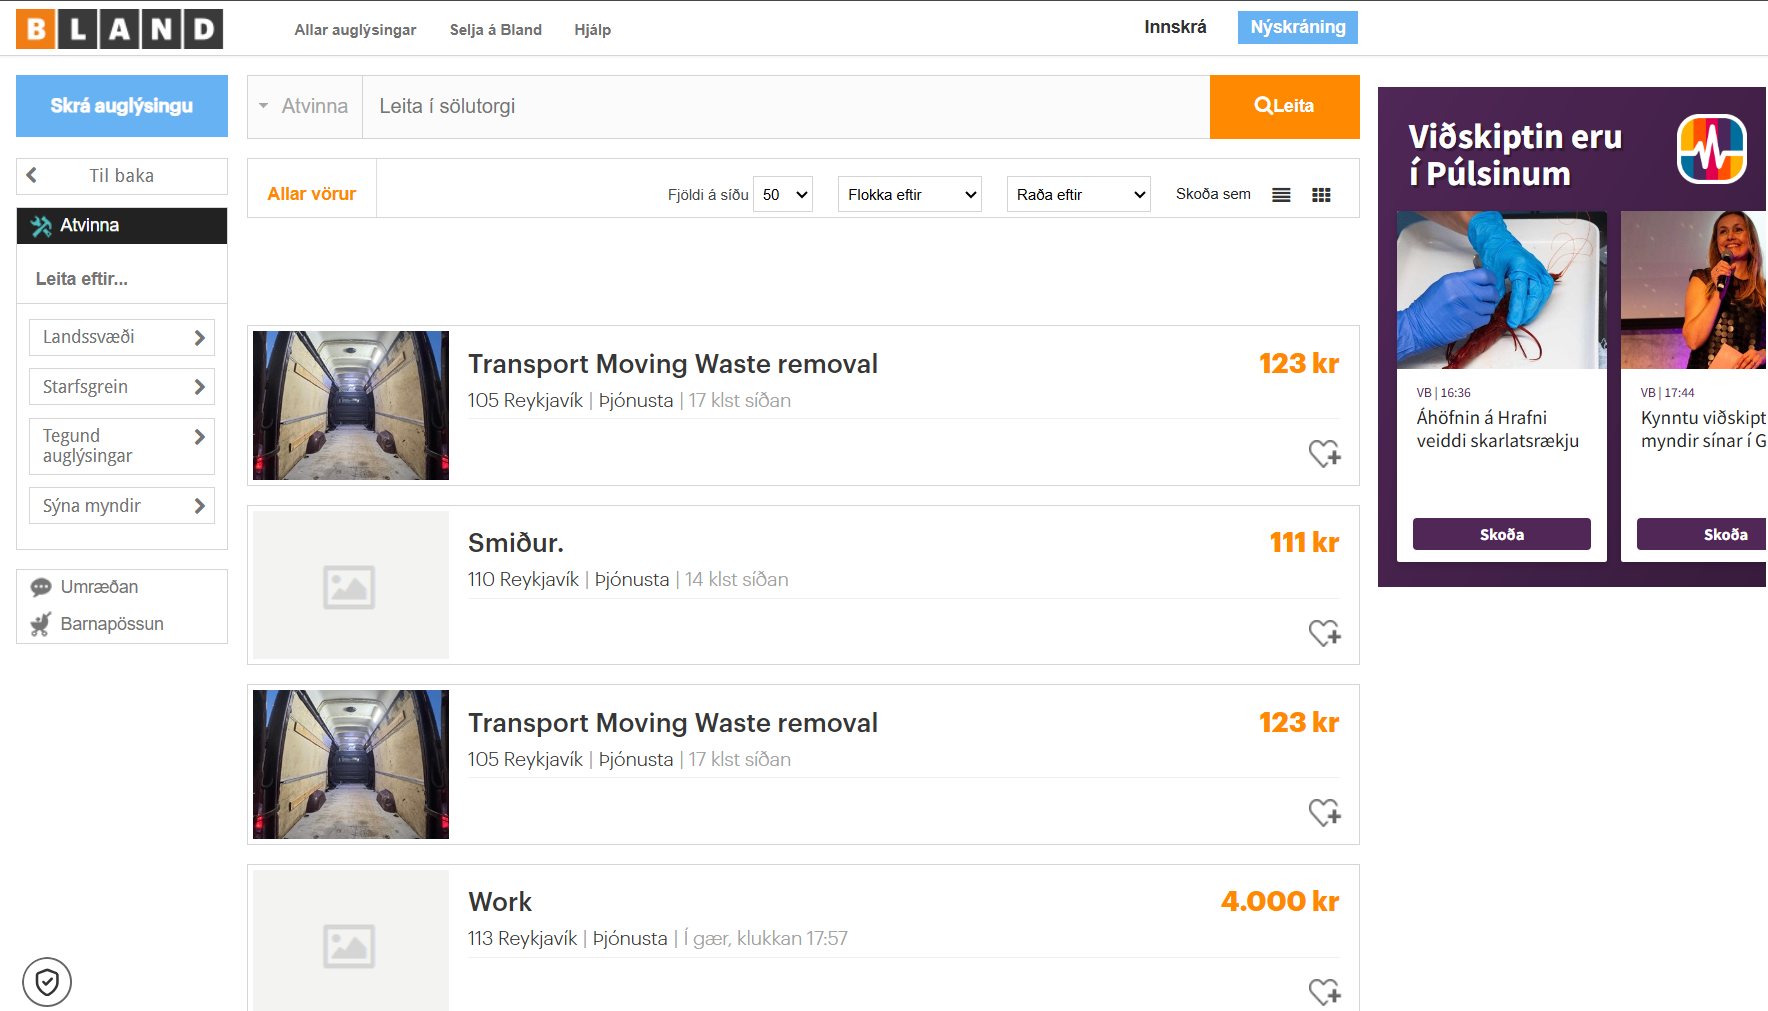
Task: Click the 4.000 kr price on Work listing
Action: (1280, 902)
